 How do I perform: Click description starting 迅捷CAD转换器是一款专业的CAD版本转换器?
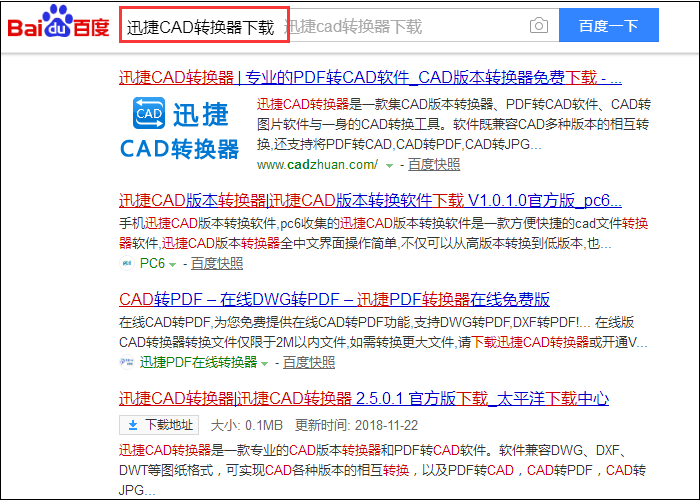tap(382, 470)
